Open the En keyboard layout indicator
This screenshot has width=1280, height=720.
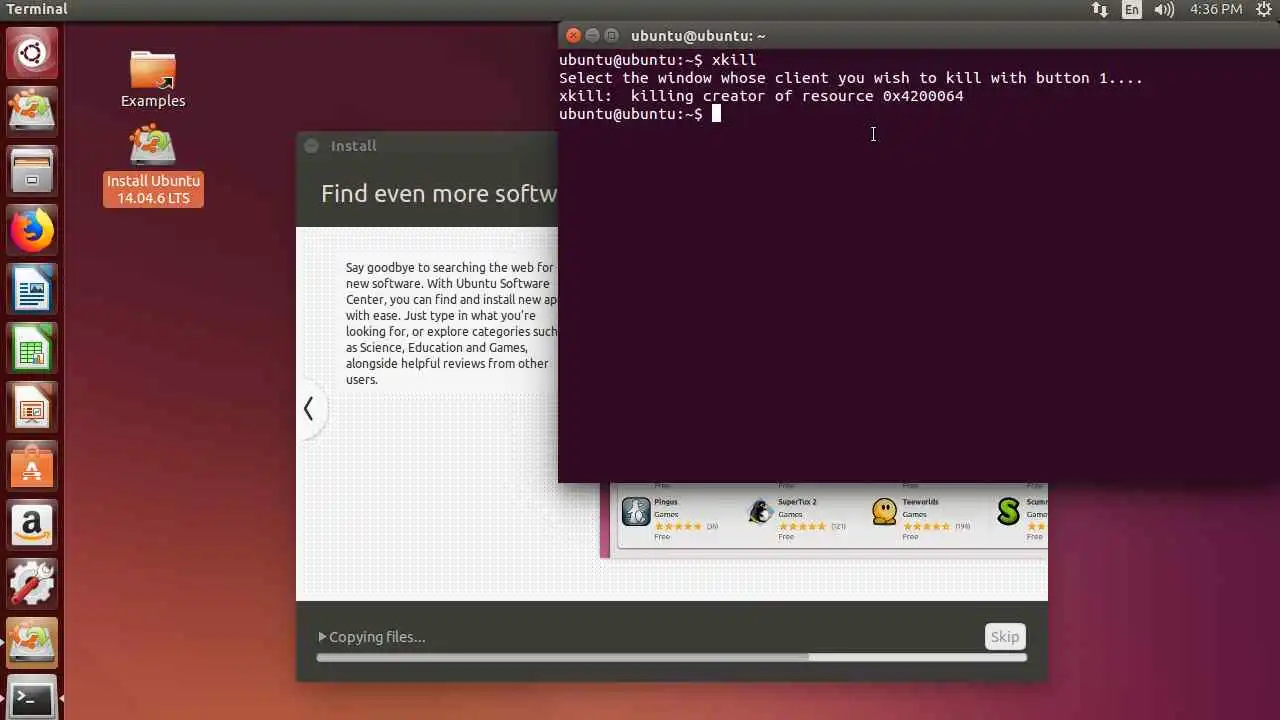1132,10
